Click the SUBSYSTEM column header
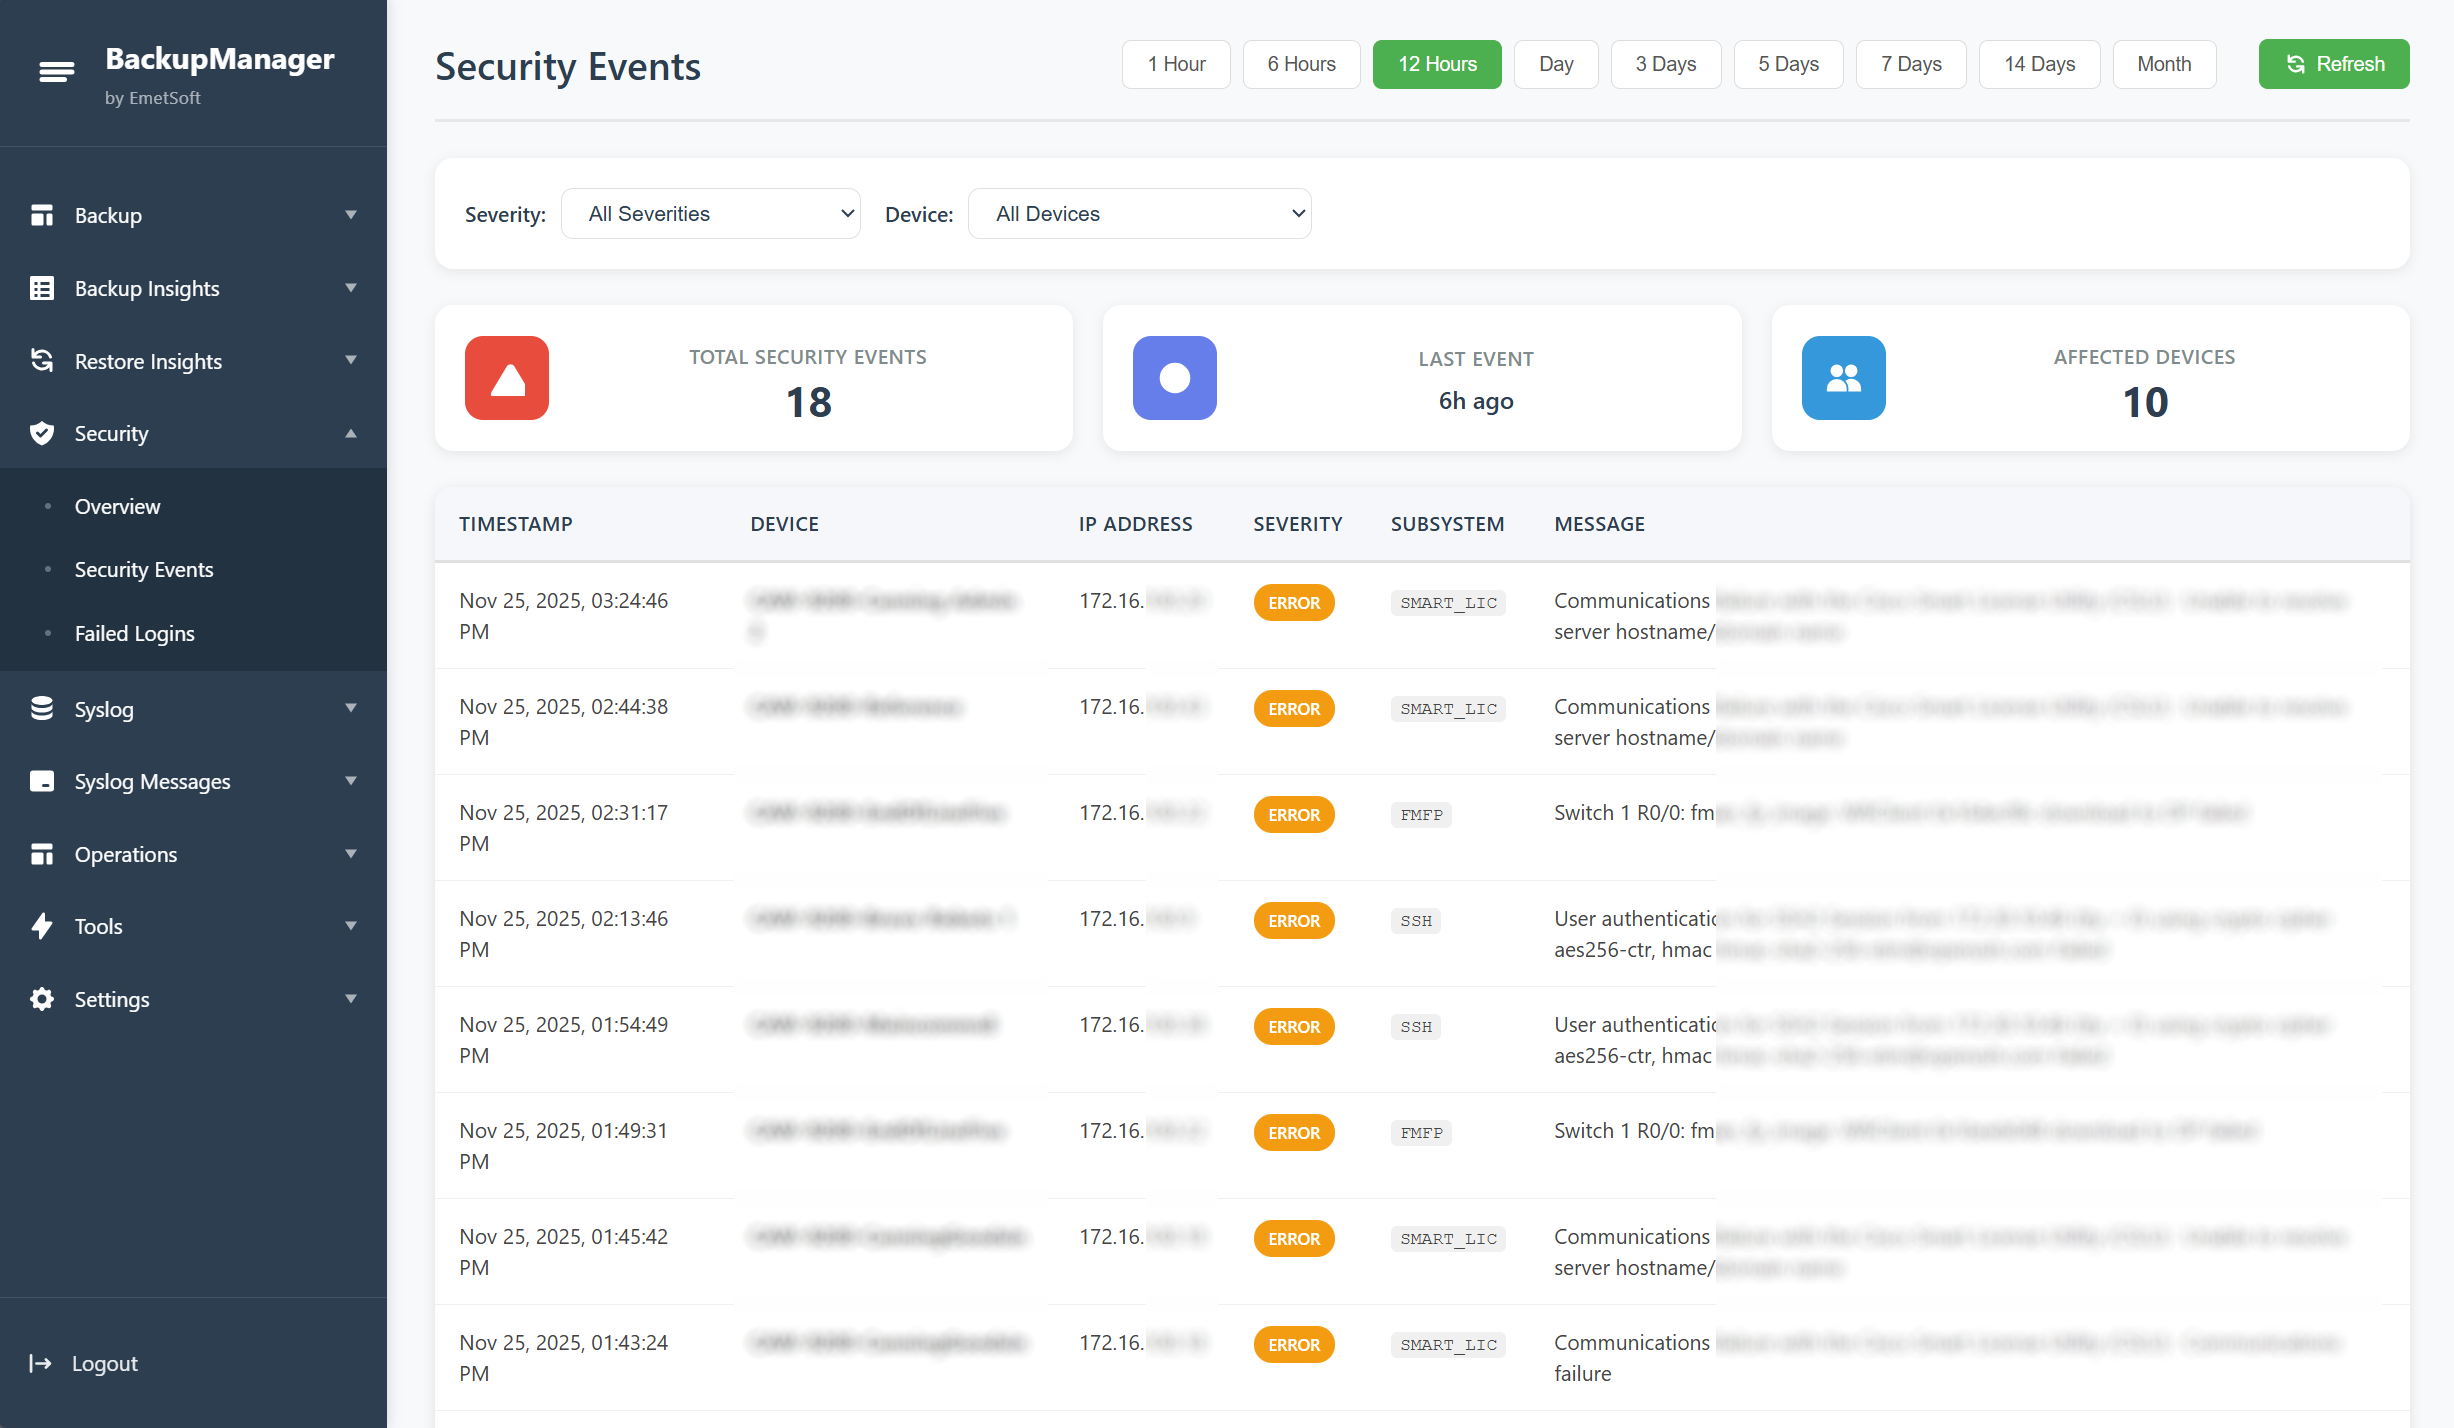 1447,524
